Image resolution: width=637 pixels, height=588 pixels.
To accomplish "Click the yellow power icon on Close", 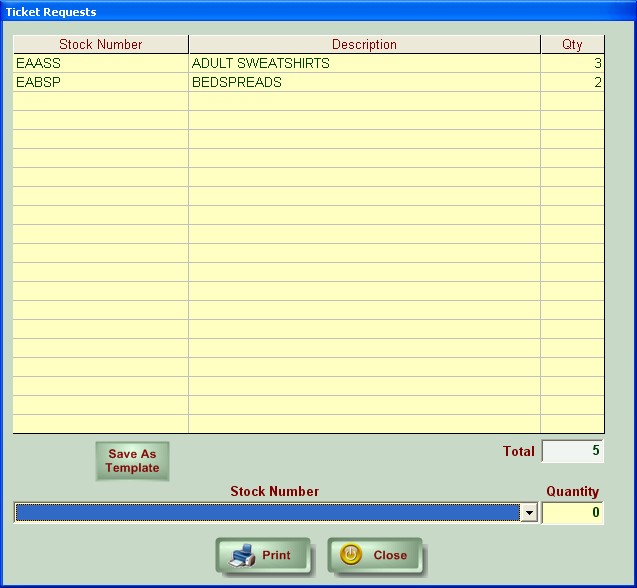I will click(x=351, y=554).
